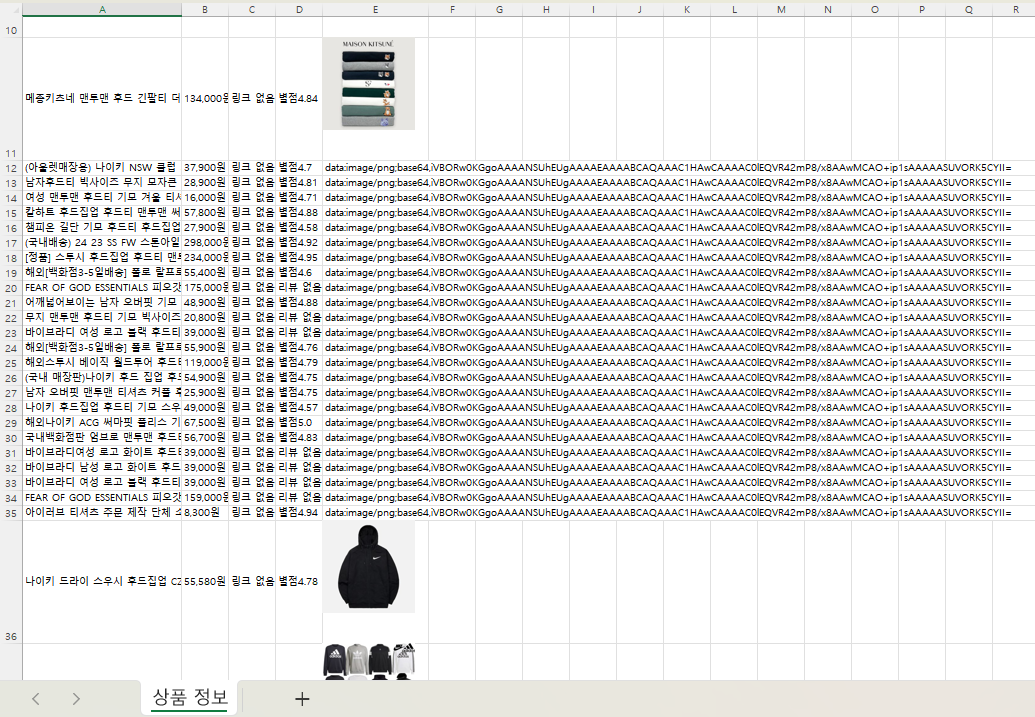Select the 55,400원 price cell

205,273
